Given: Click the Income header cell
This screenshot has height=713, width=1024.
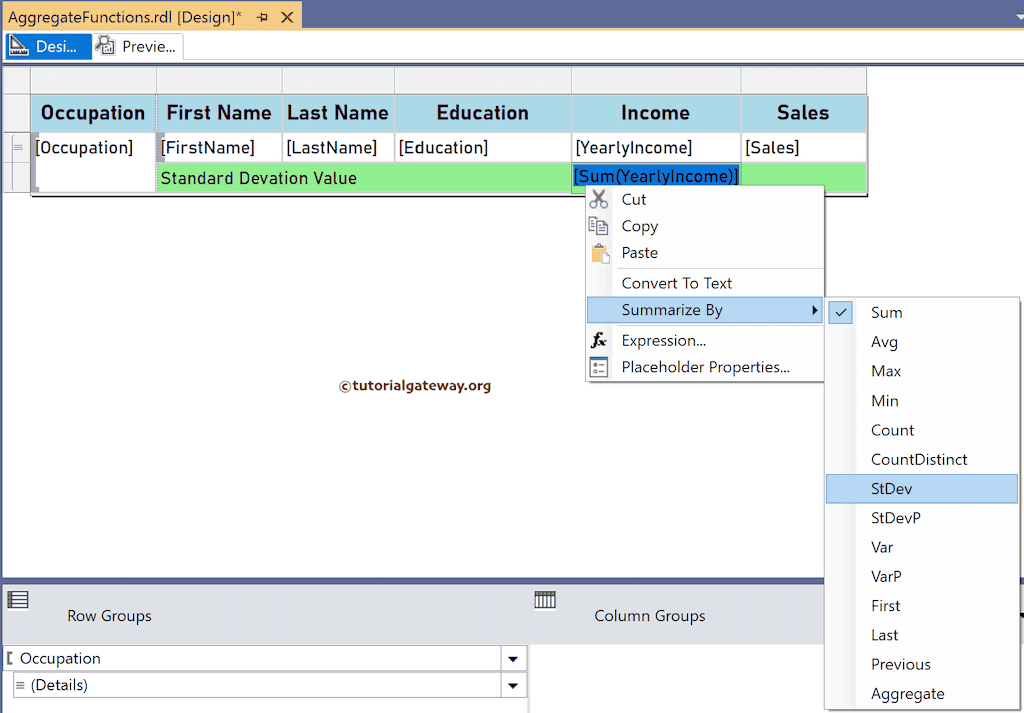Looking at the screenshot, I should pos(656,114).
